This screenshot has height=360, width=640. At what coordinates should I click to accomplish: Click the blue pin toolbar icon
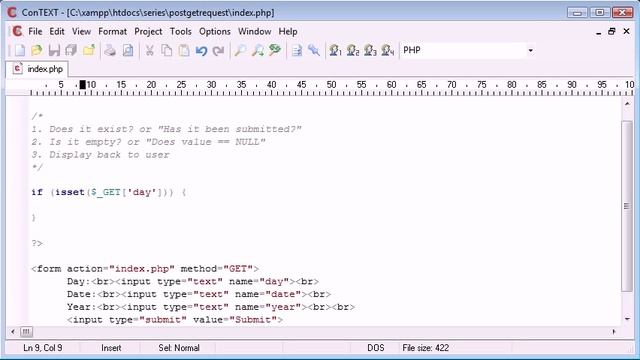(314, 51)
